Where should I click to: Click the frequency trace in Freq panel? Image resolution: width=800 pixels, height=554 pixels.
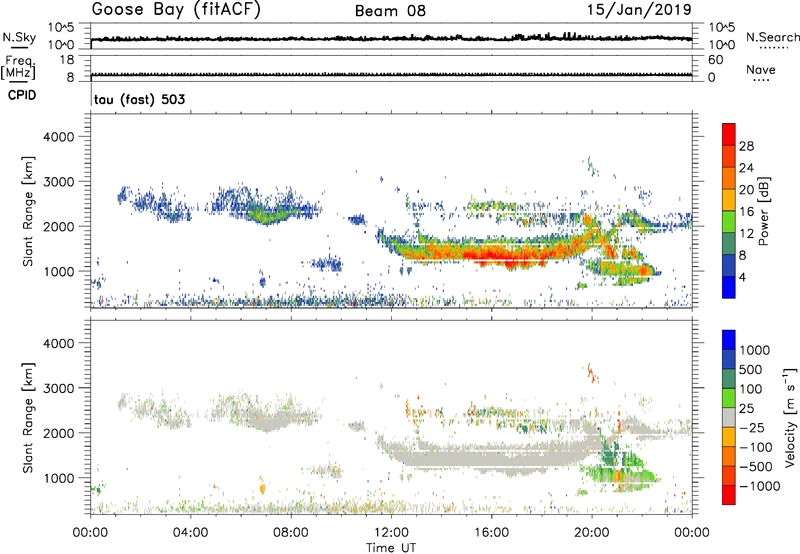[x=391, y=74]
